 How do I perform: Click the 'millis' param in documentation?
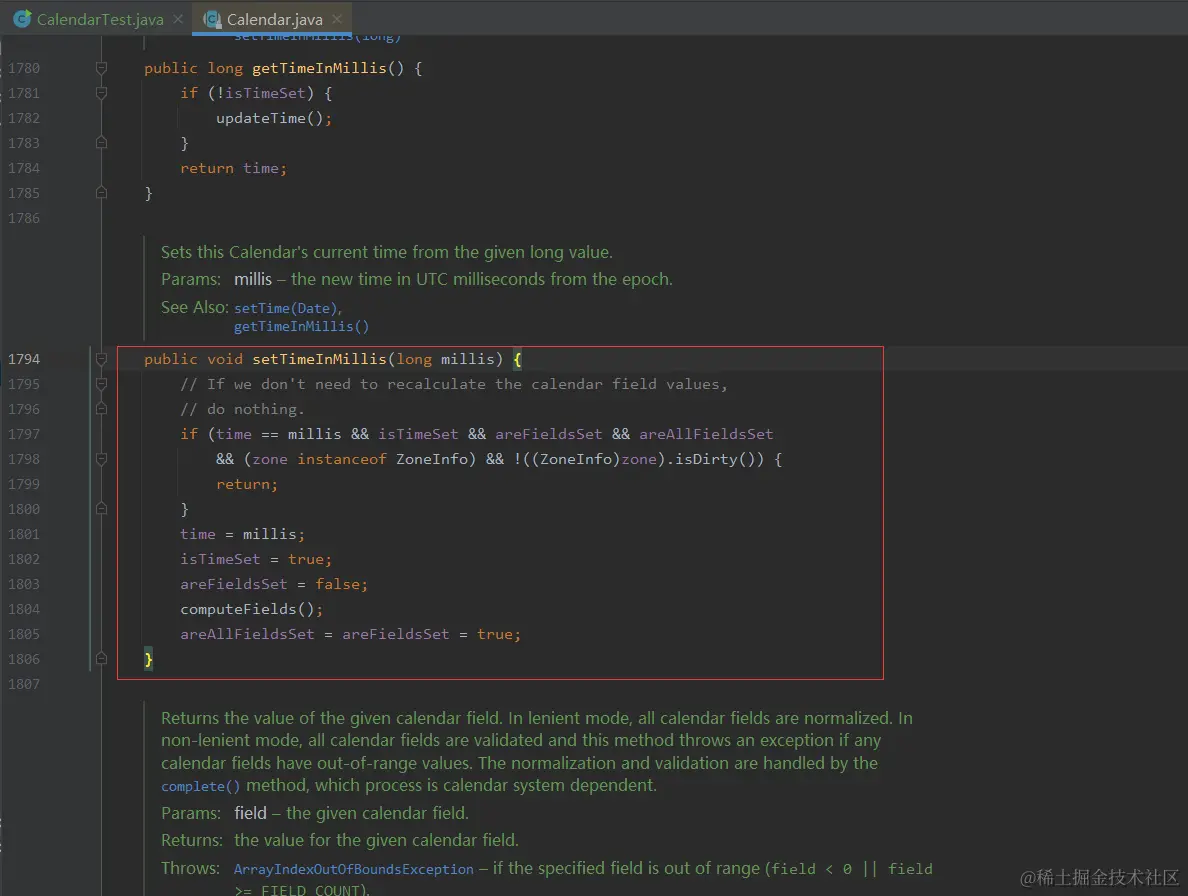pyautogui.click(x=253, y=279)
